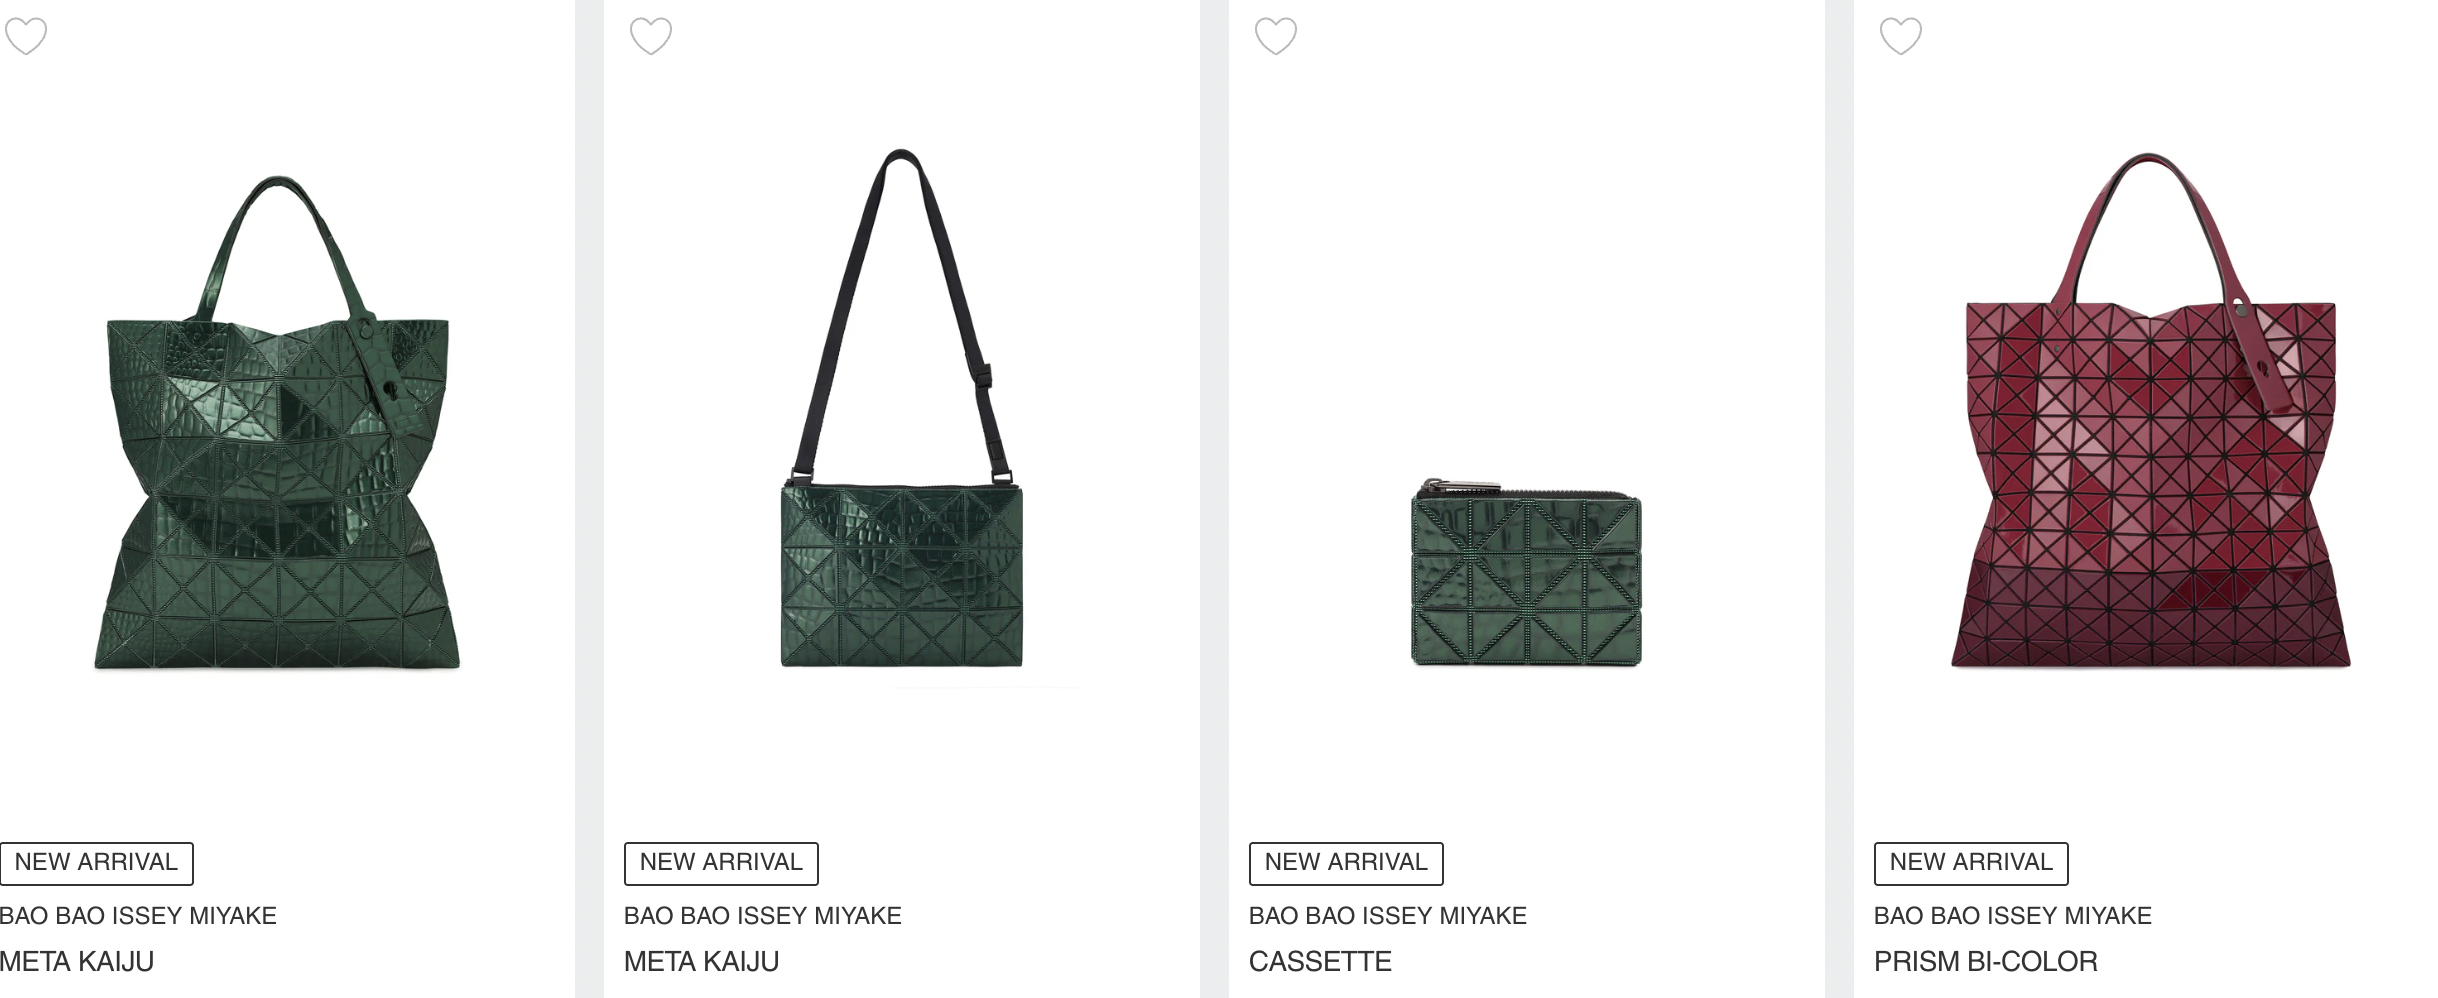Add the Cassette pouch to wishlist
The image size is (2438, 998).
(x=1276, y=36)
